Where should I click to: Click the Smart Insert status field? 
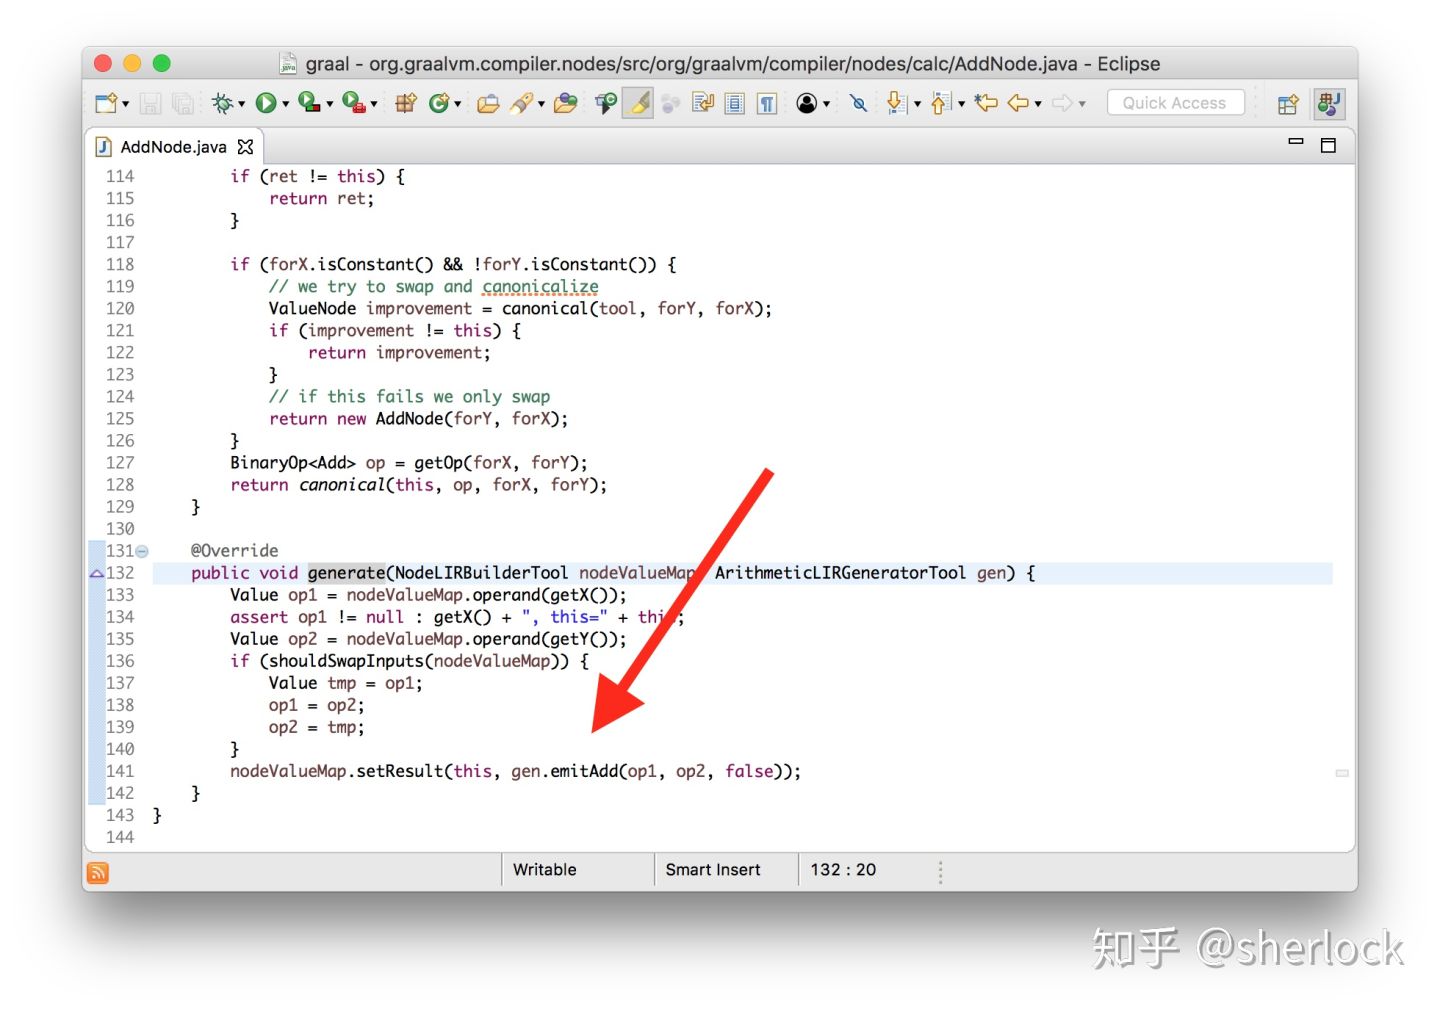tap(726, 870)
